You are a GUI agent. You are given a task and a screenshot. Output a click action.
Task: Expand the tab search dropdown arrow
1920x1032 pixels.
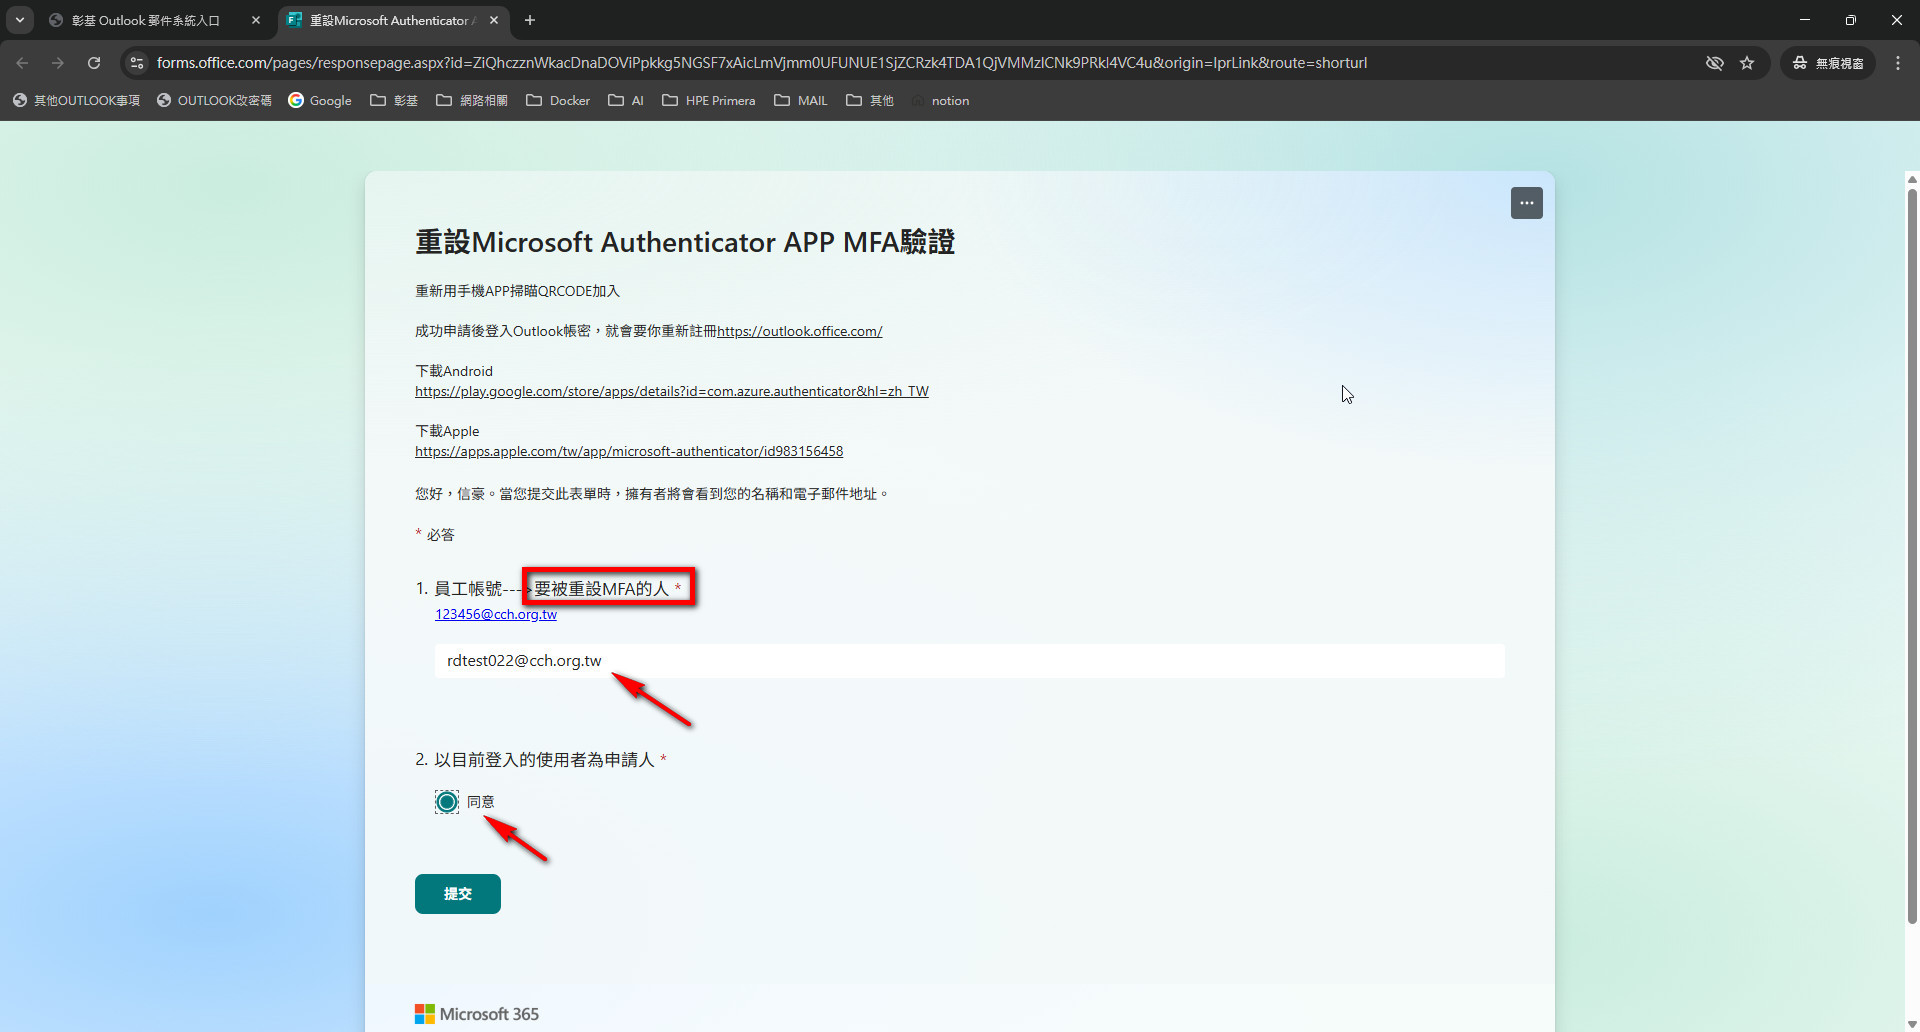point(19,20)
